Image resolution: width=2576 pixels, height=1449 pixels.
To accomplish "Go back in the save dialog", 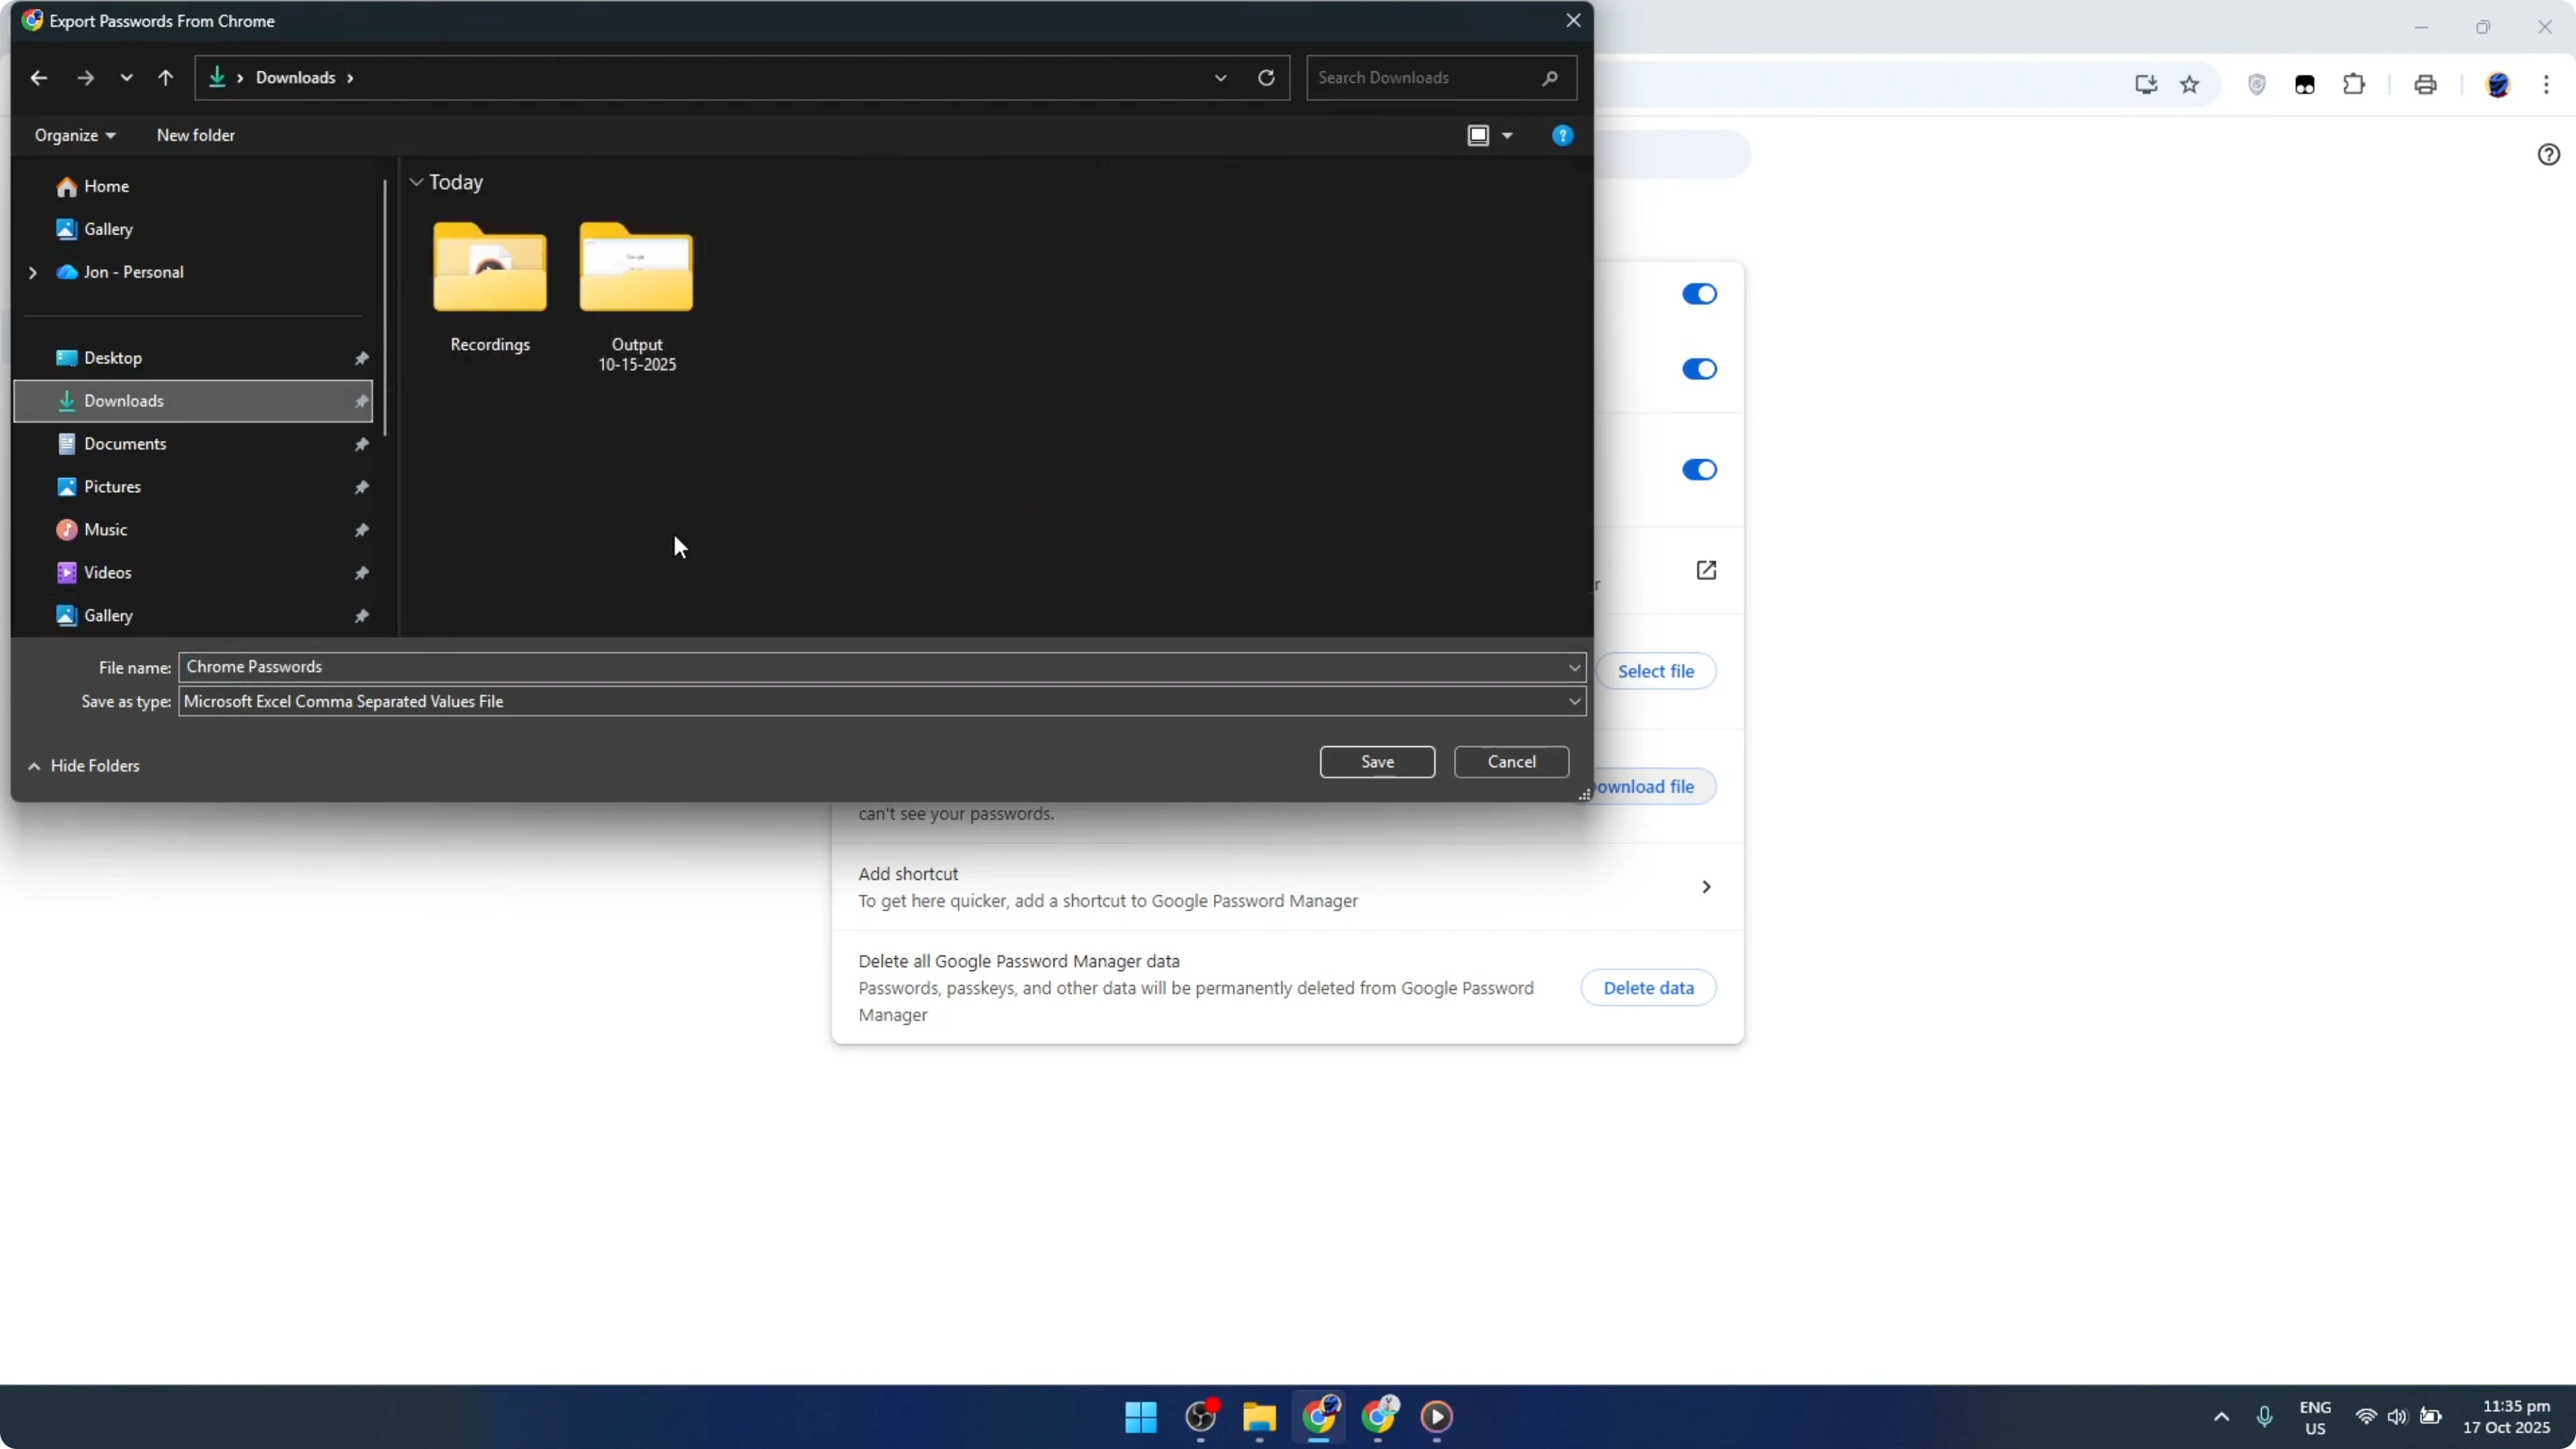I will [38, 78].
